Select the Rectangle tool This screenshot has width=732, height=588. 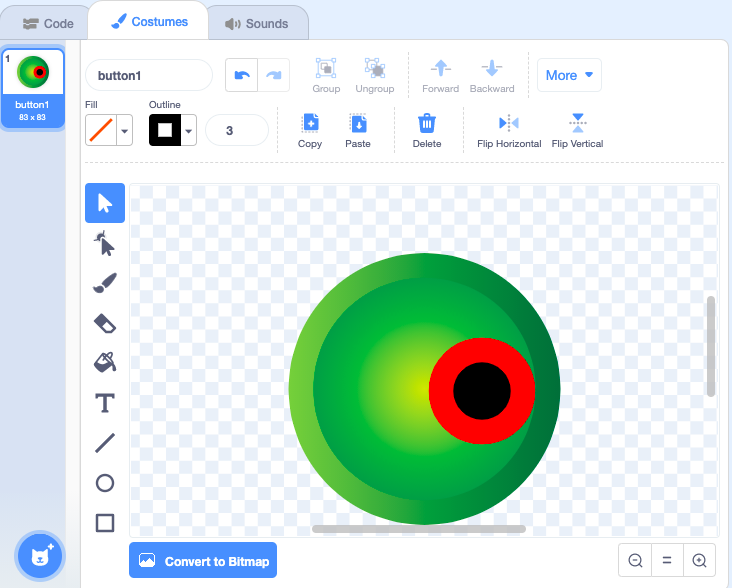click(105, 522)
